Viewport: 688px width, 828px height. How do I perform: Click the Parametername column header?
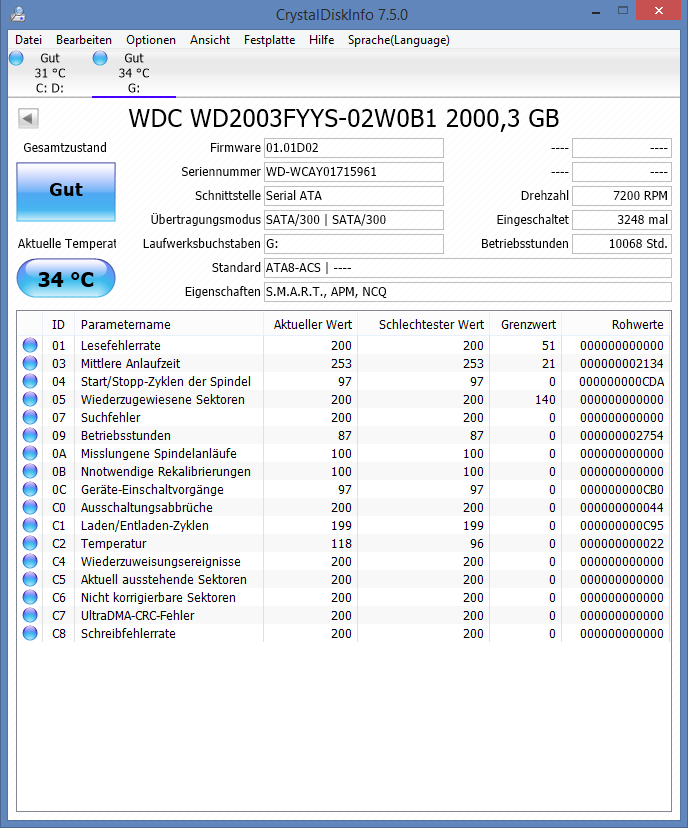[x=169, y=324]
